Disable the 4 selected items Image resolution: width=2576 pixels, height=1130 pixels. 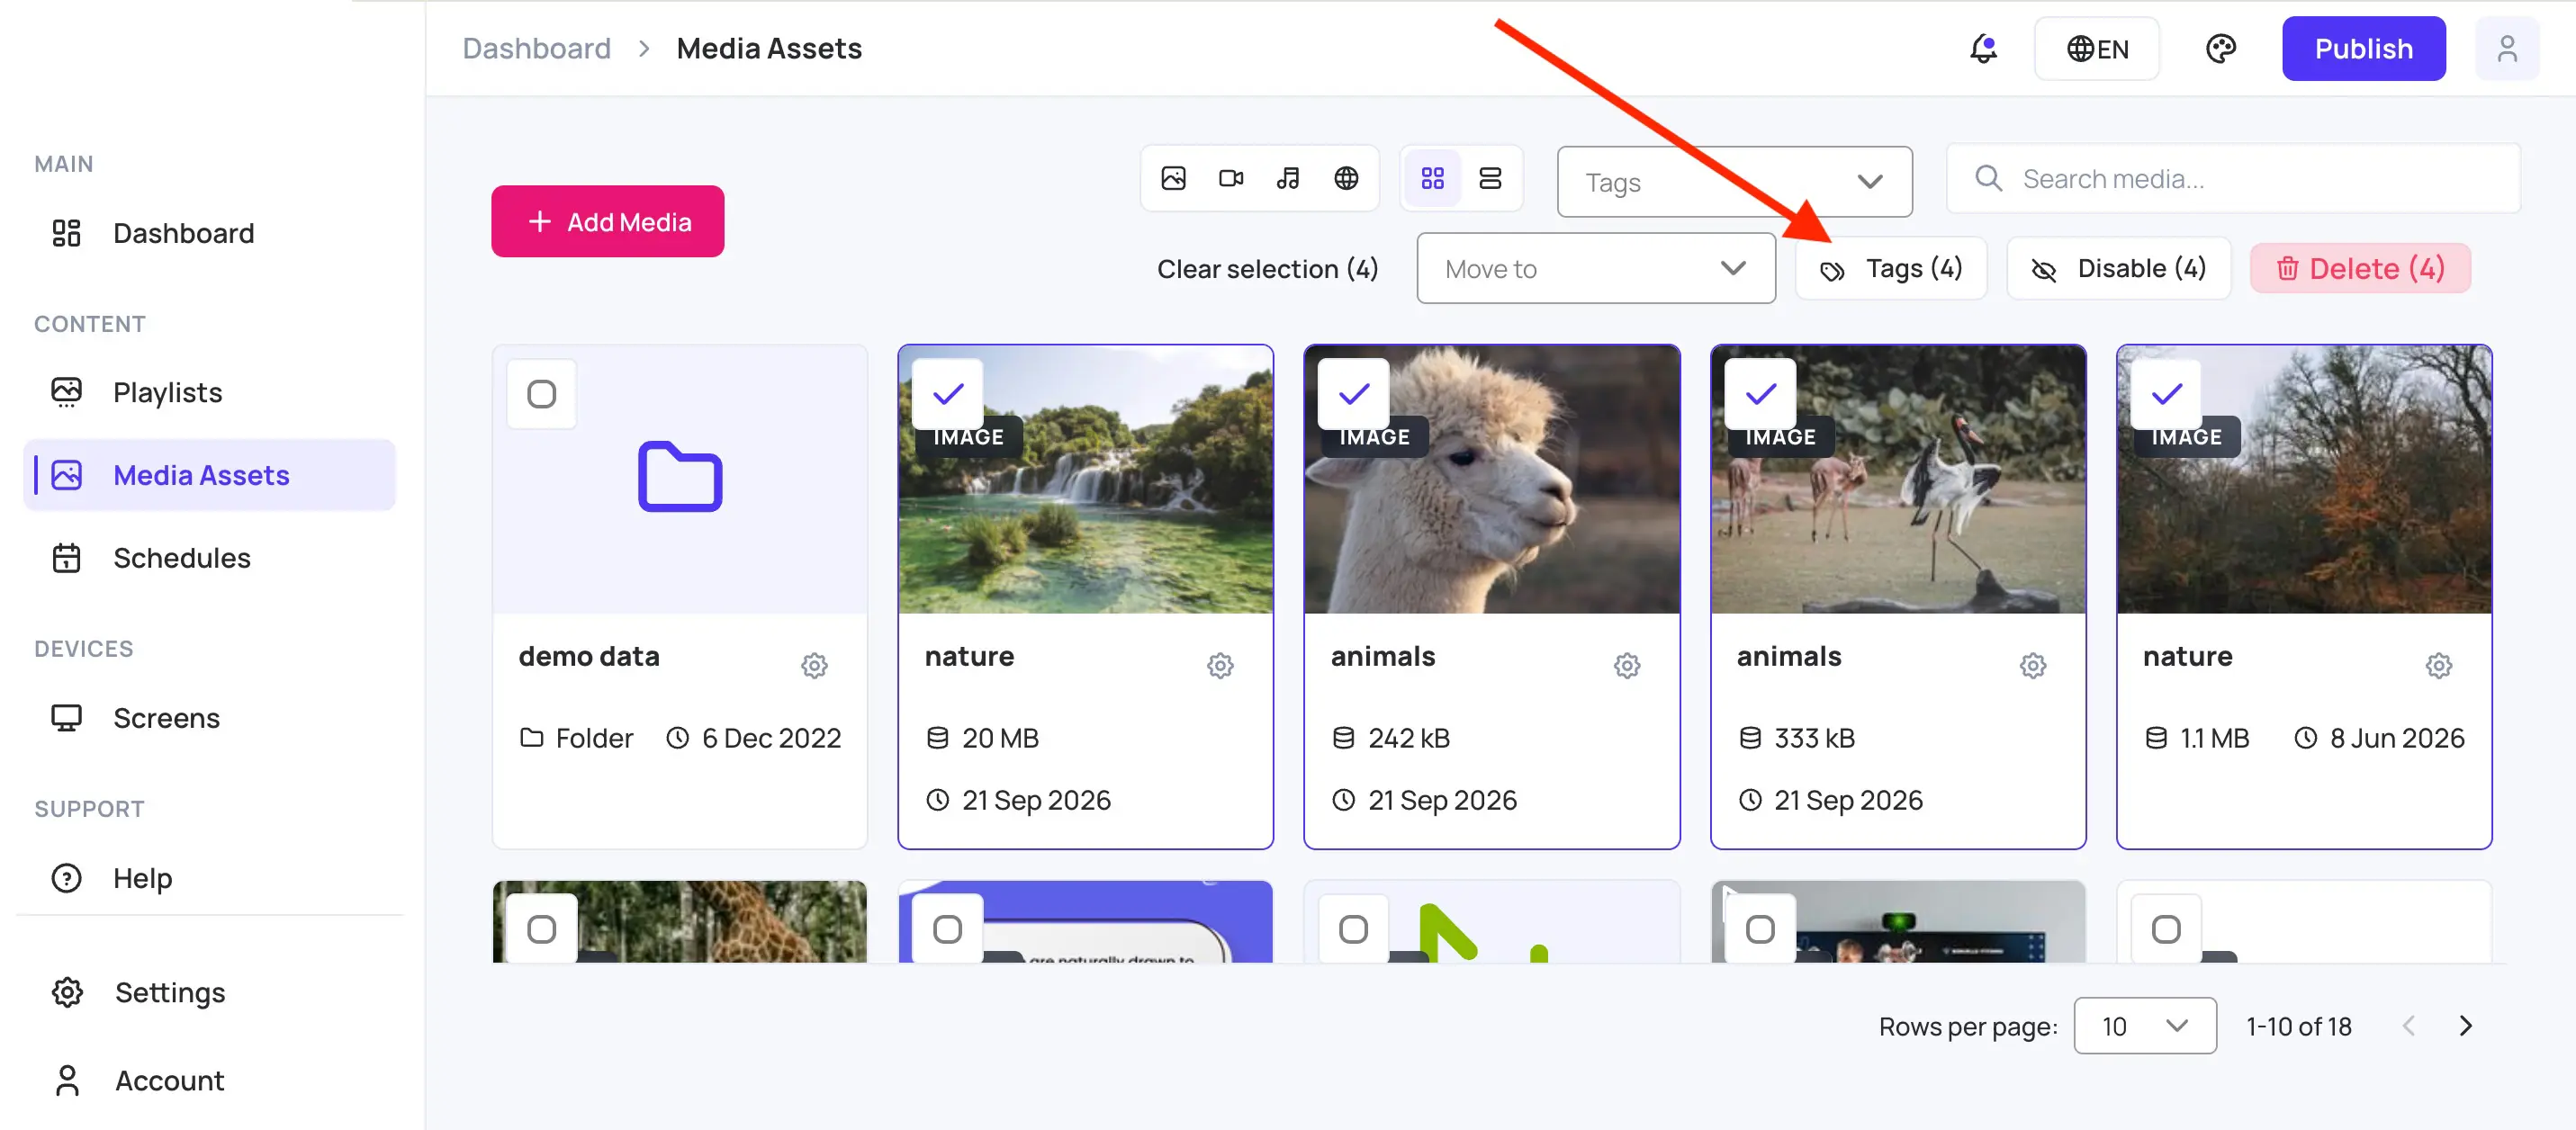(x=2119, y=269)
